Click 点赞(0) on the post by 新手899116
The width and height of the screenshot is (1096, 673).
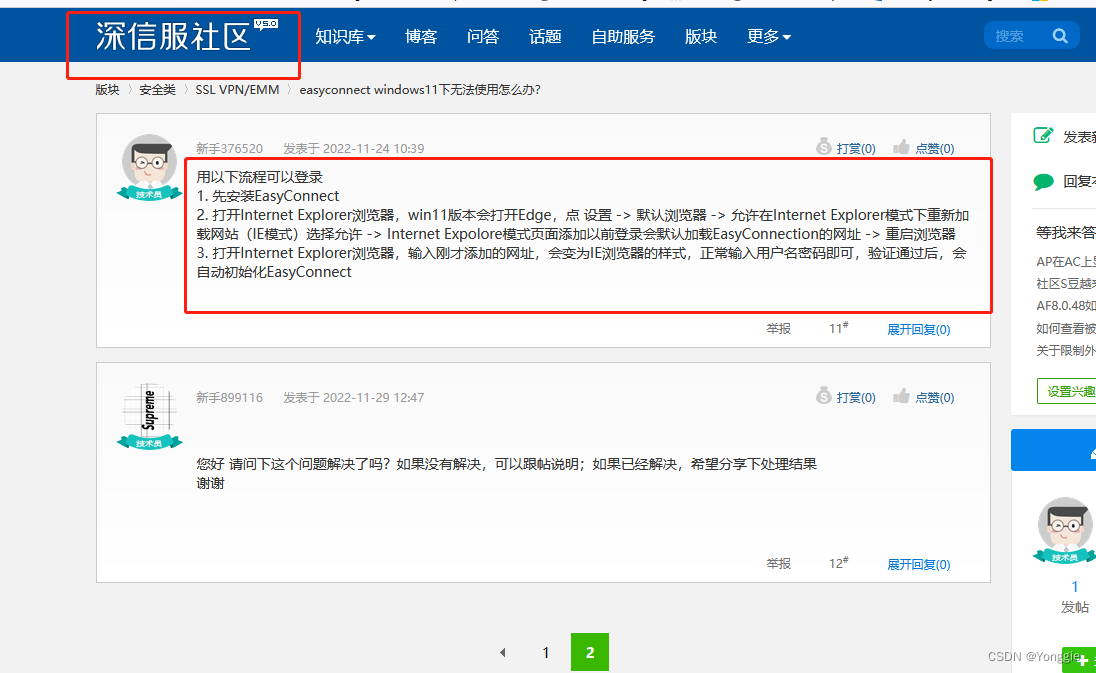(x=935, y=397)
